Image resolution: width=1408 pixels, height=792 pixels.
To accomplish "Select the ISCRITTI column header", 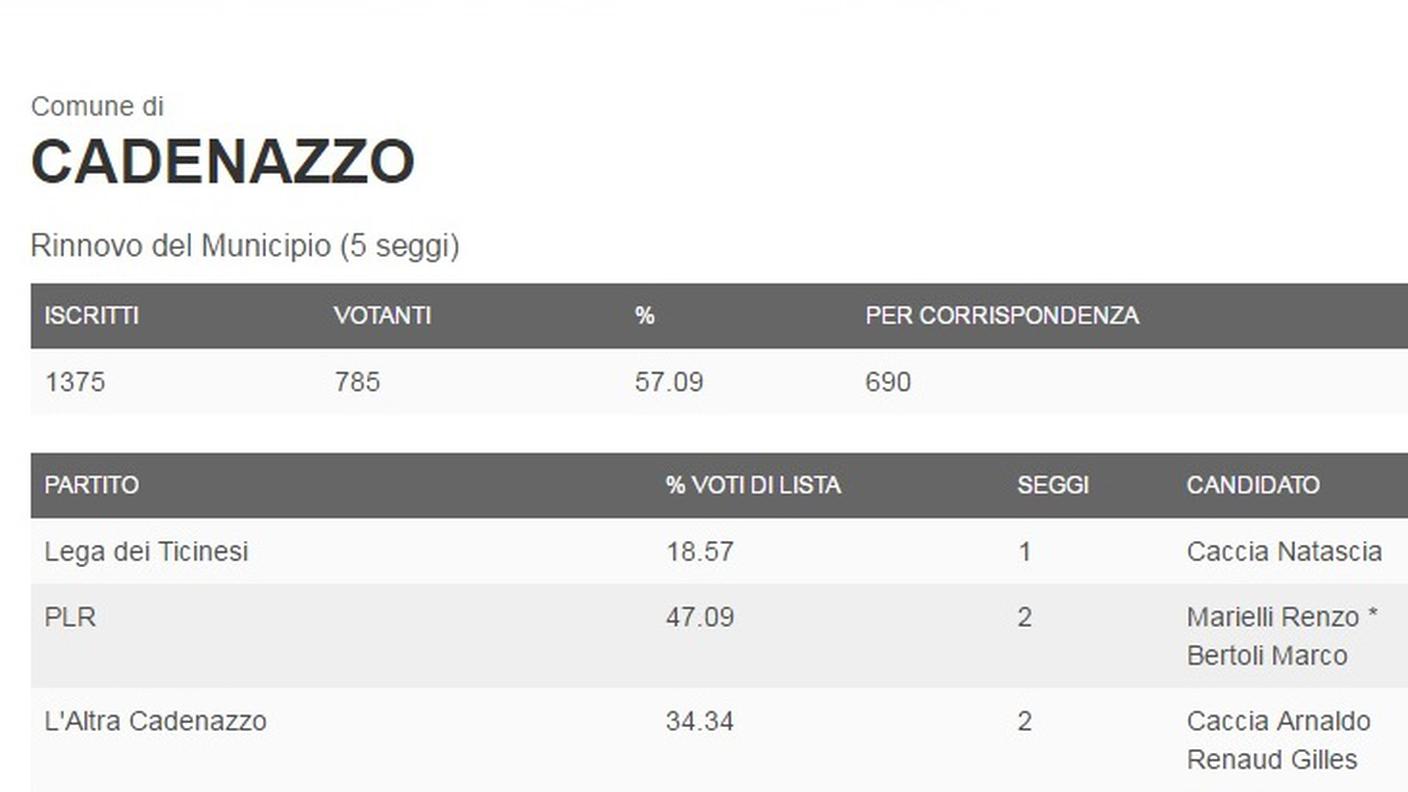I will click(x=92, y=316).
